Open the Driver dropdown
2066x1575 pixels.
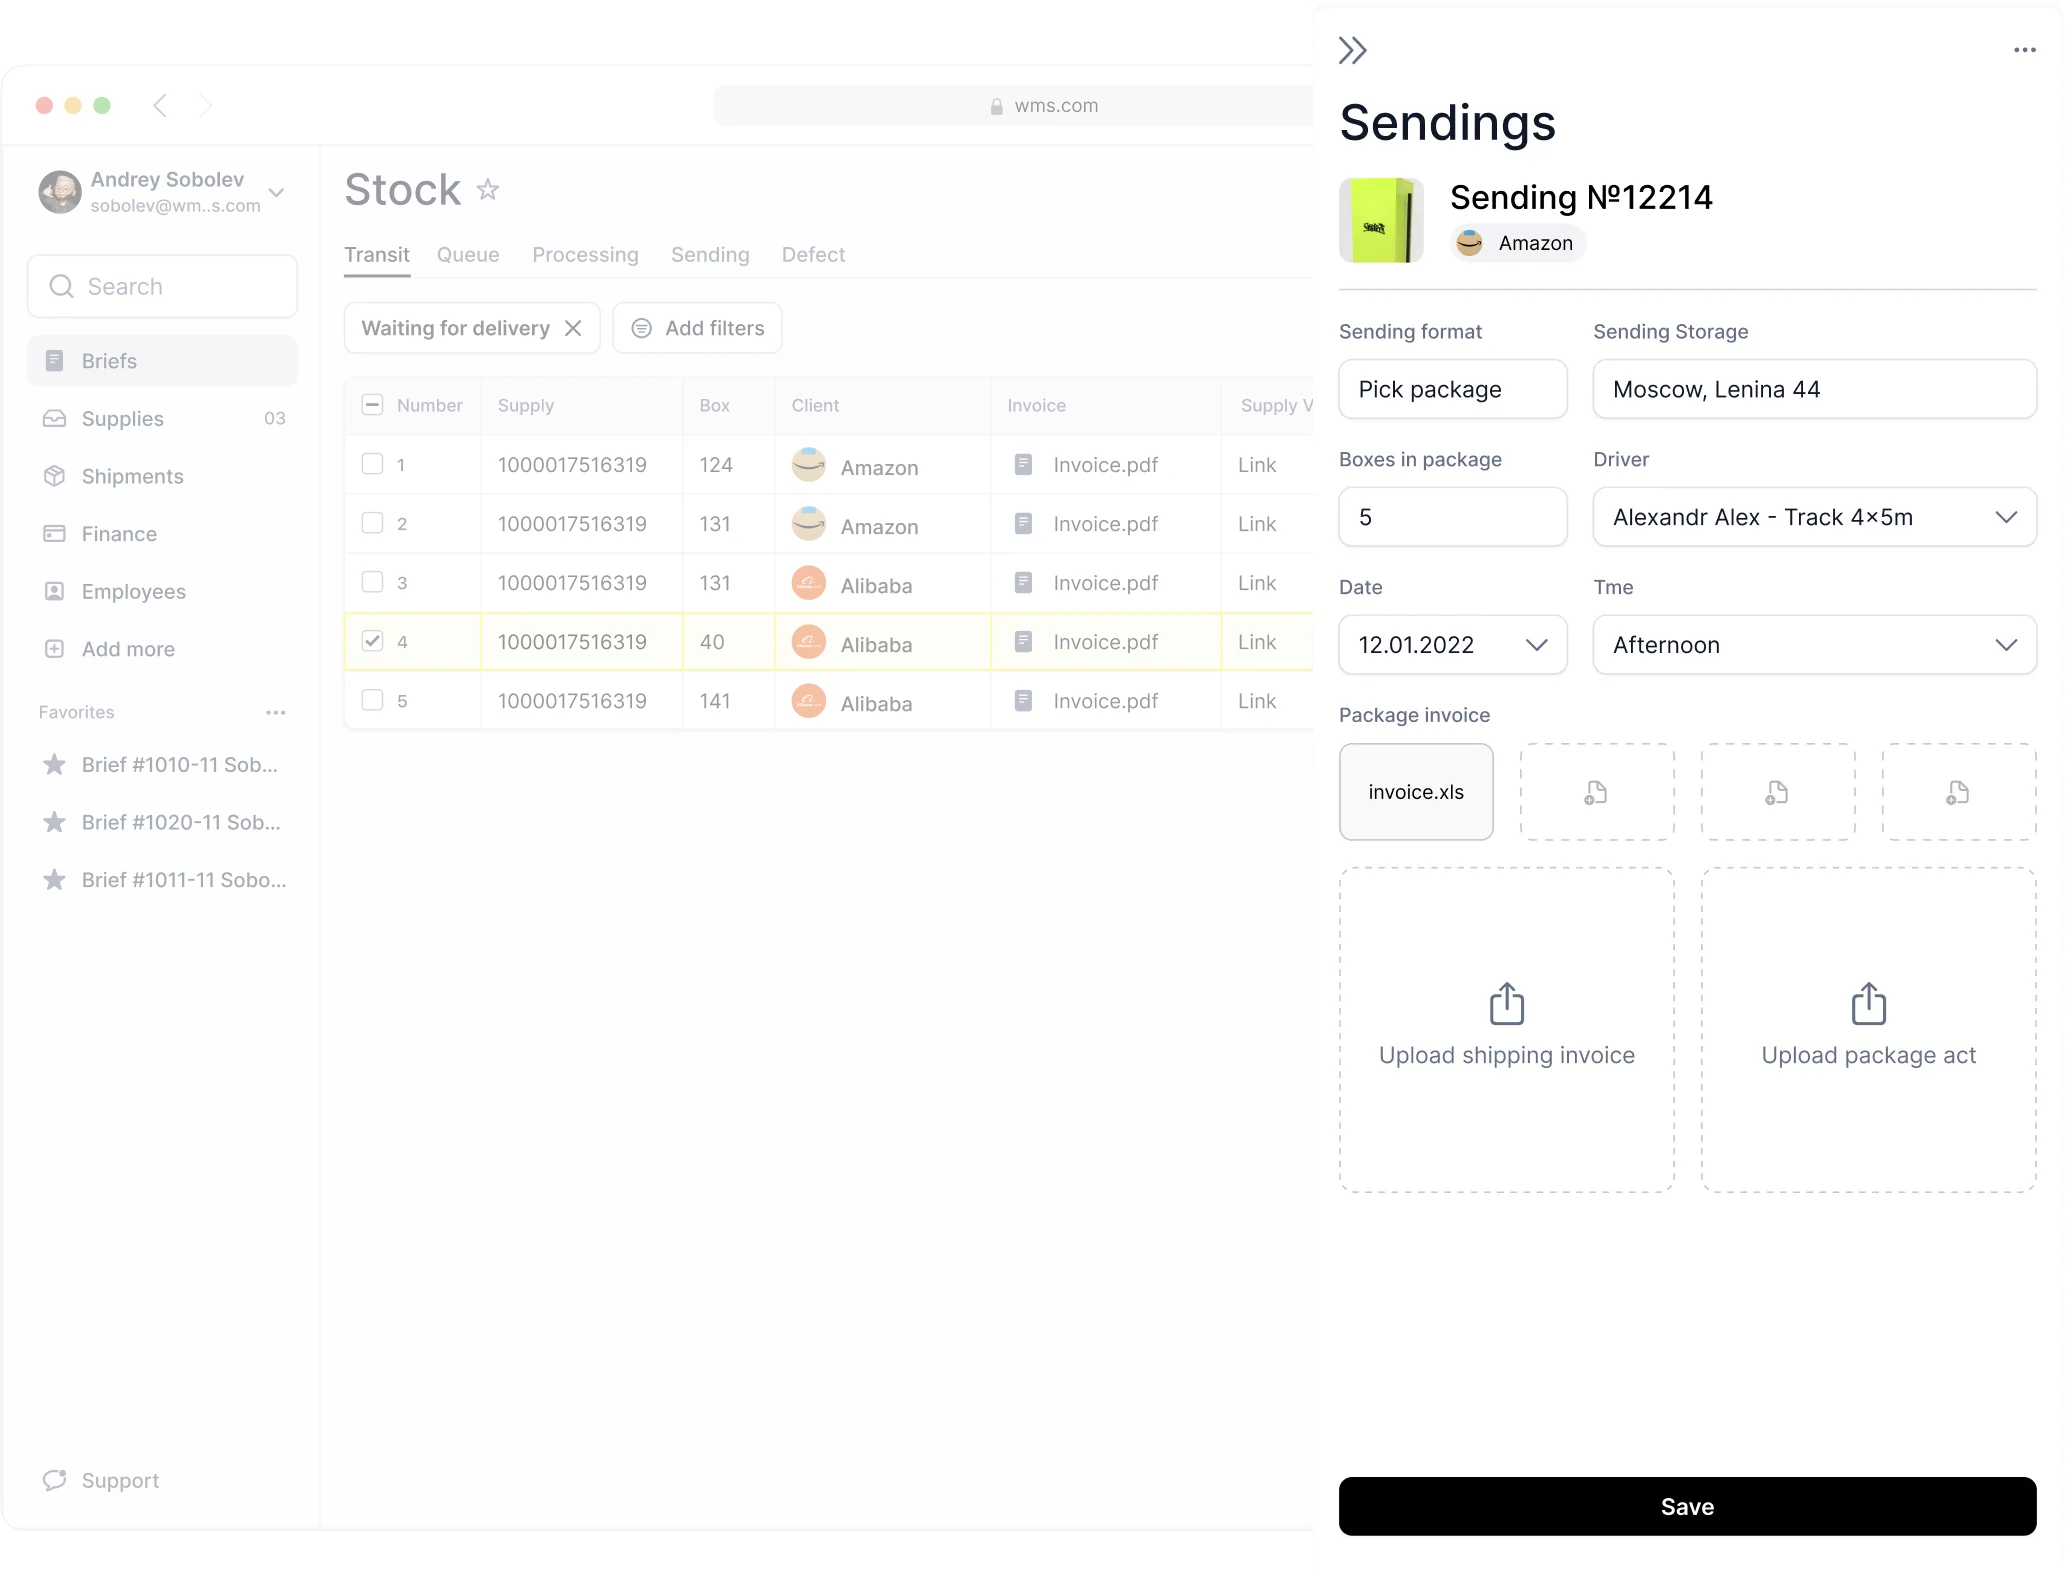[1814, 517]
